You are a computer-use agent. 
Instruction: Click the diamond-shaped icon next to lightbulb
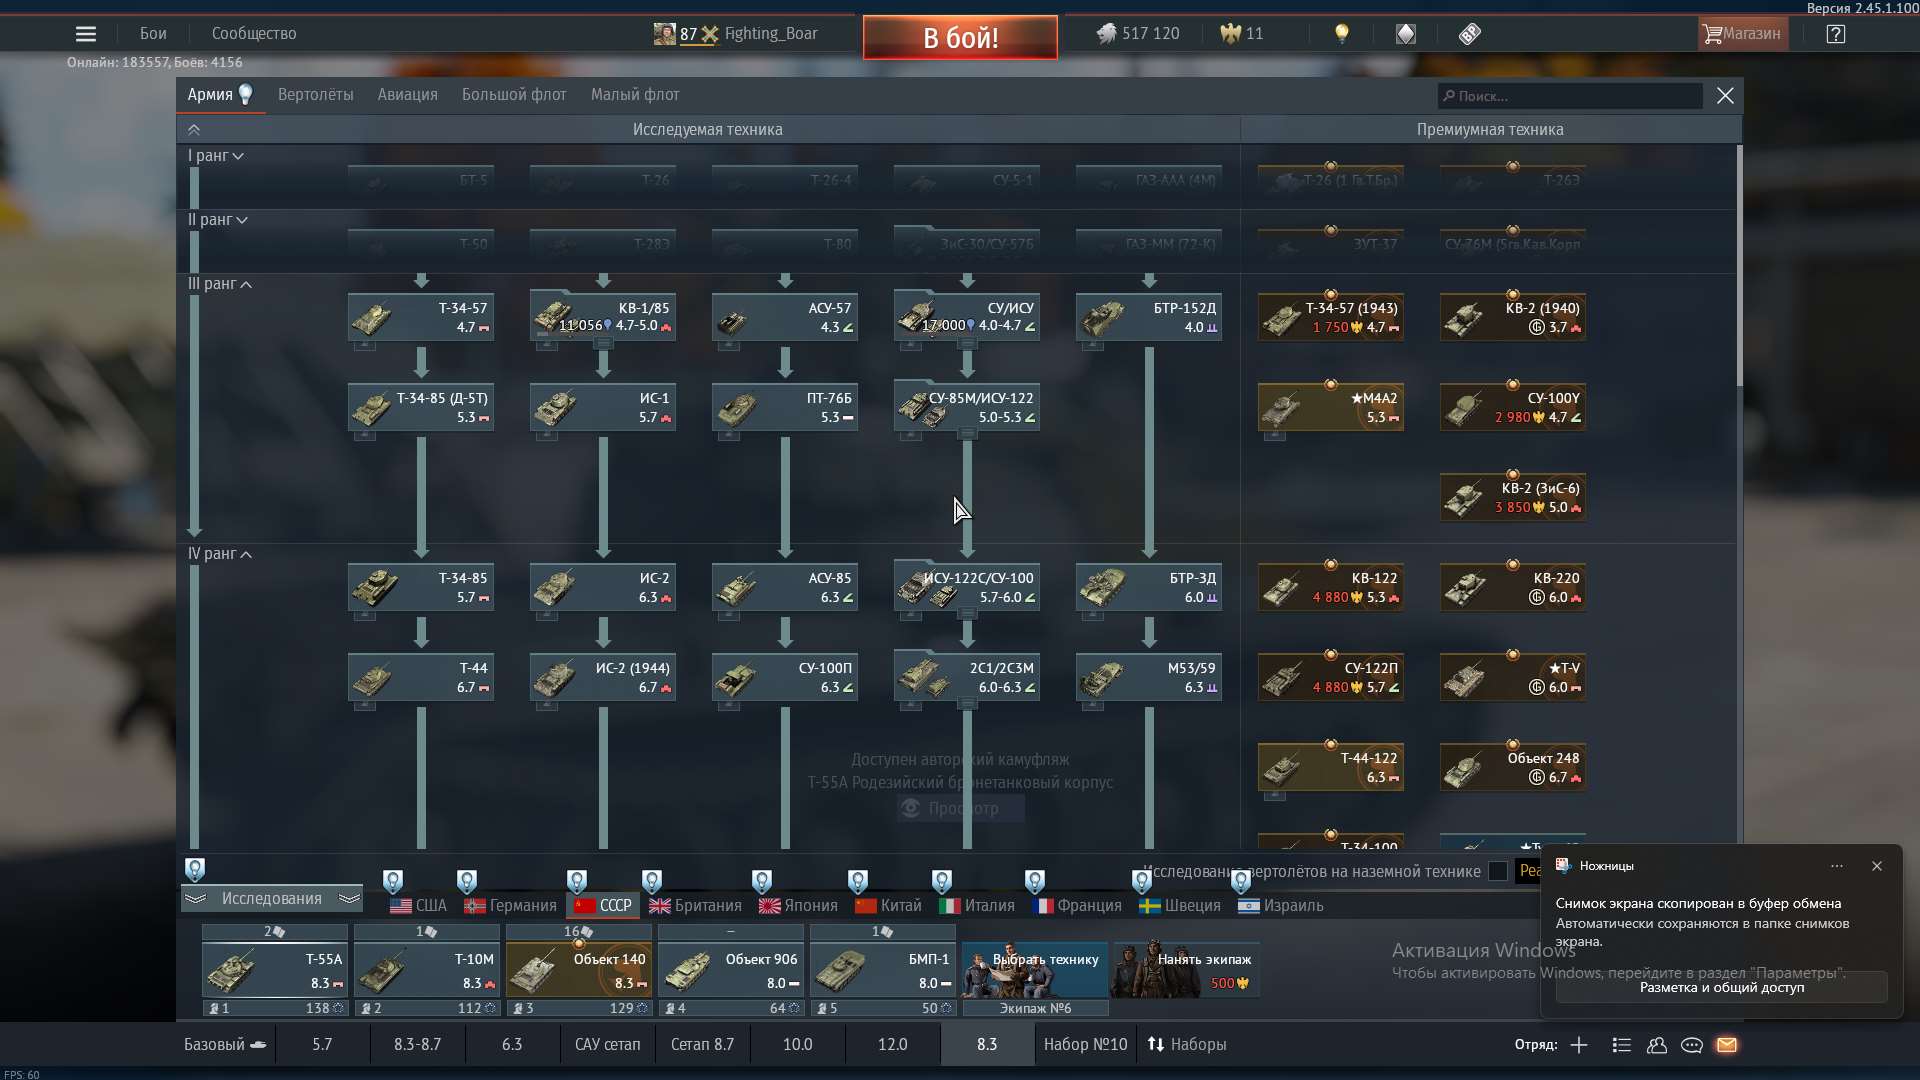click(1406, 34)
